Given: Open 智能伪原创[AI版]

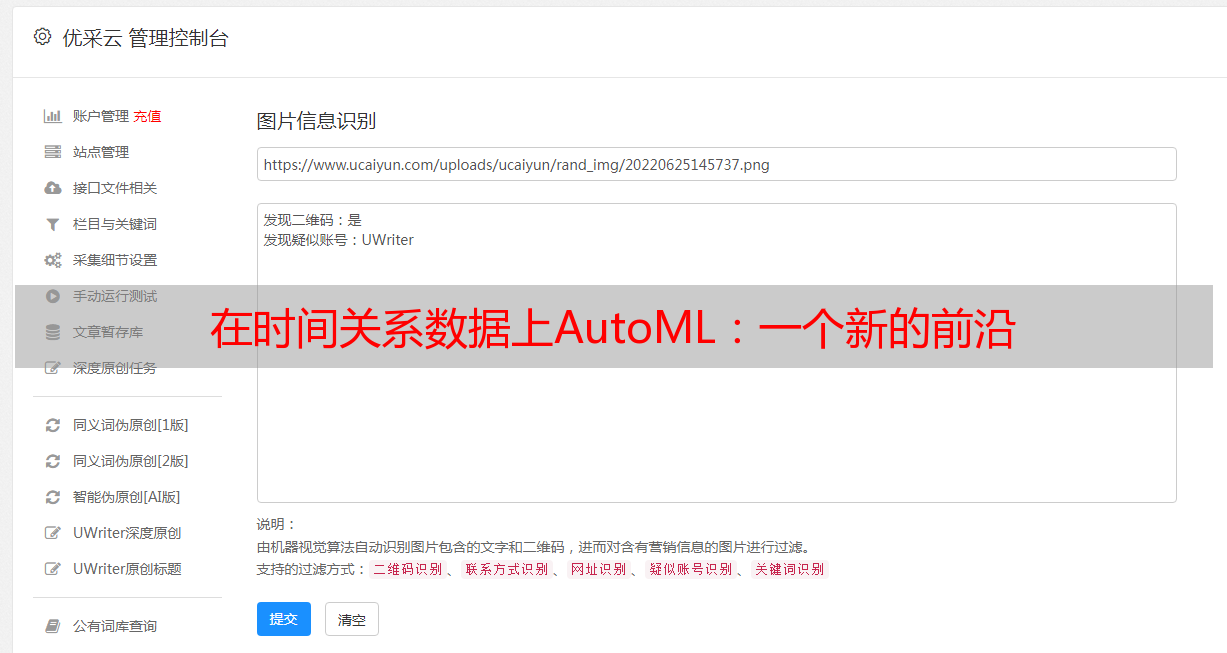Looking at the screenshot, I should [x=127, y=497].
